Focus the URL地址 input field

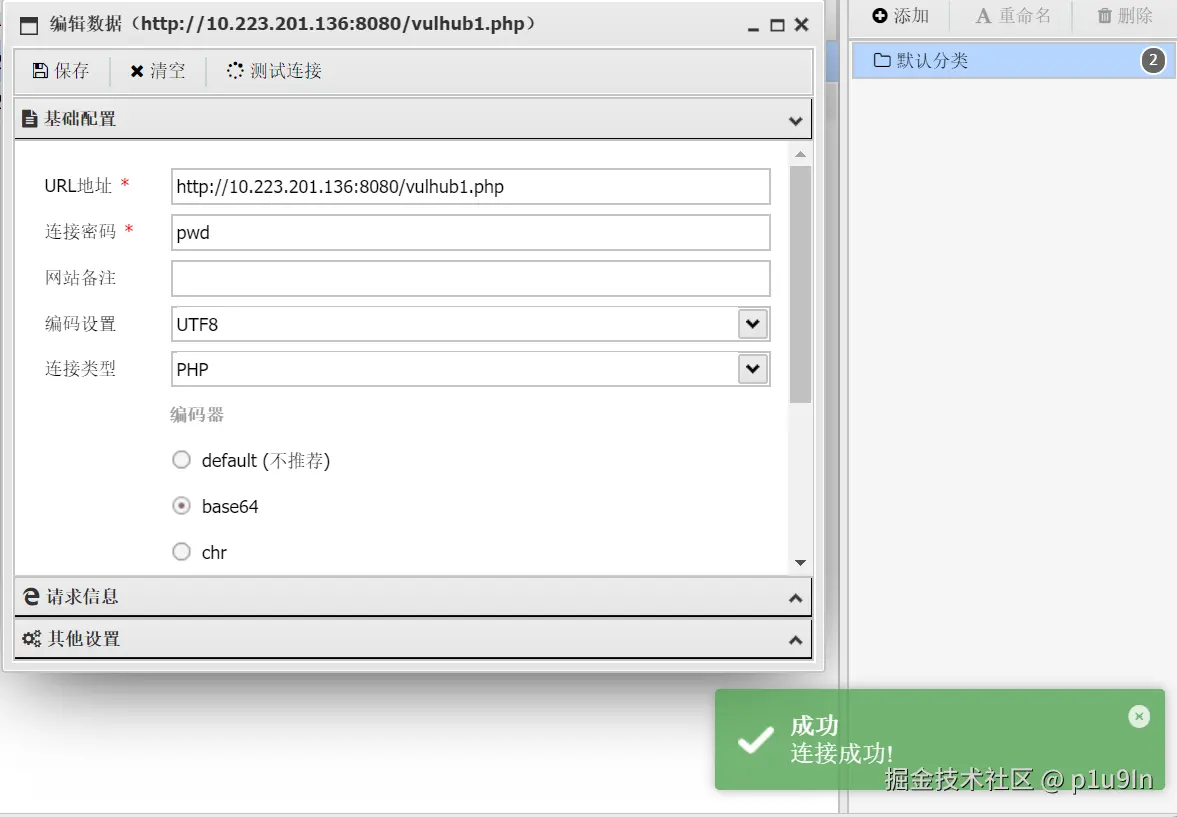pyautogui.click(x=471, y=186)
